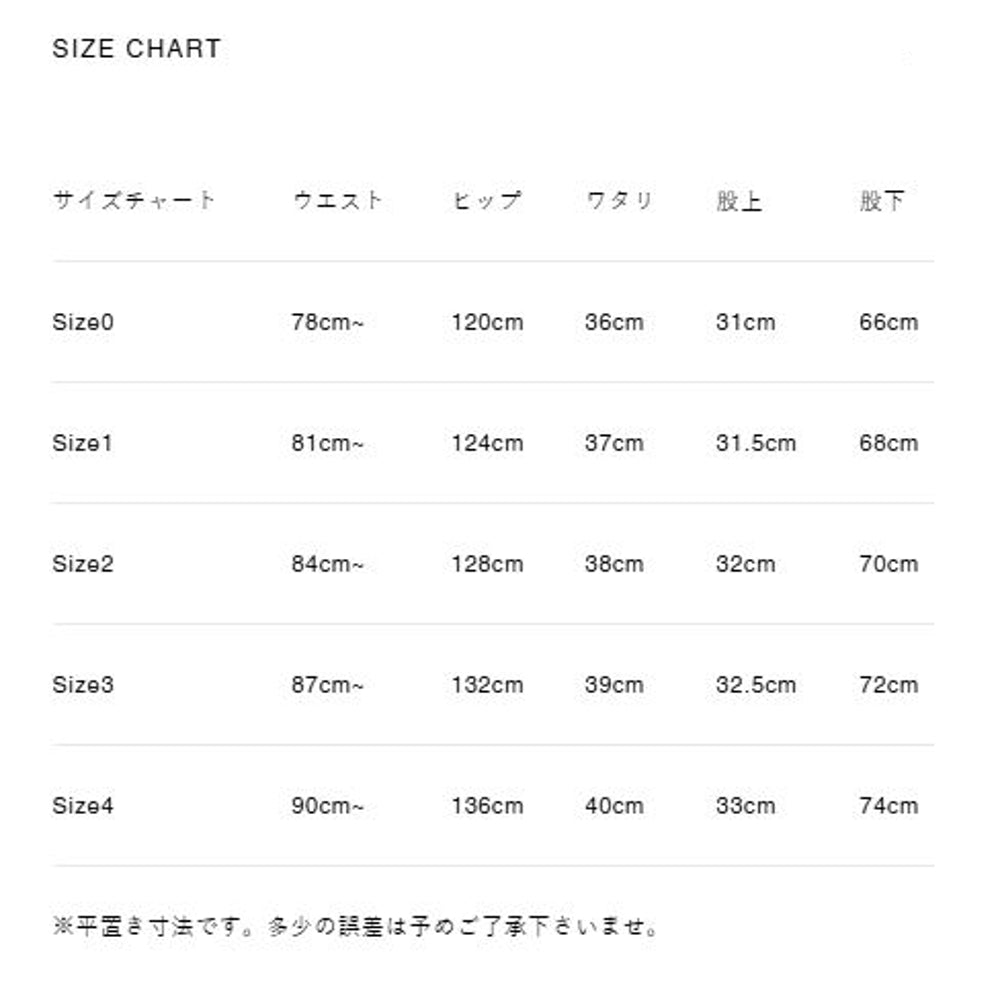The height and width of the screenshot is (1000, 1000).
Task: Select the Size4 row label
Action: click(x=83, y=805)
